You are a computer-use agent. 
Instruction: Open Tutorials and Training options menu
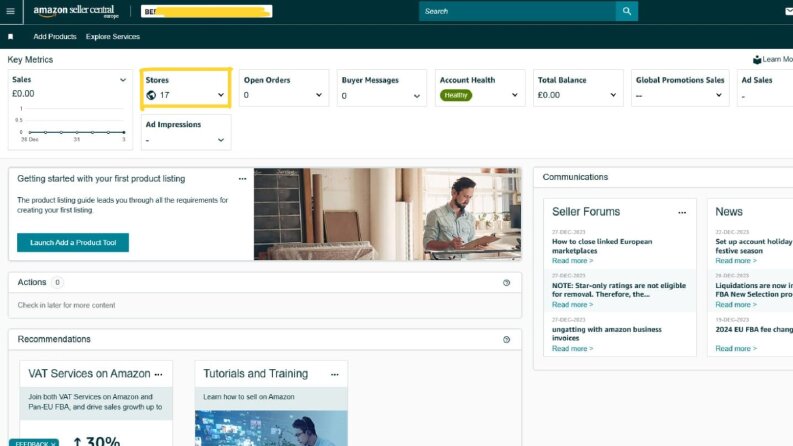point(334,375)
